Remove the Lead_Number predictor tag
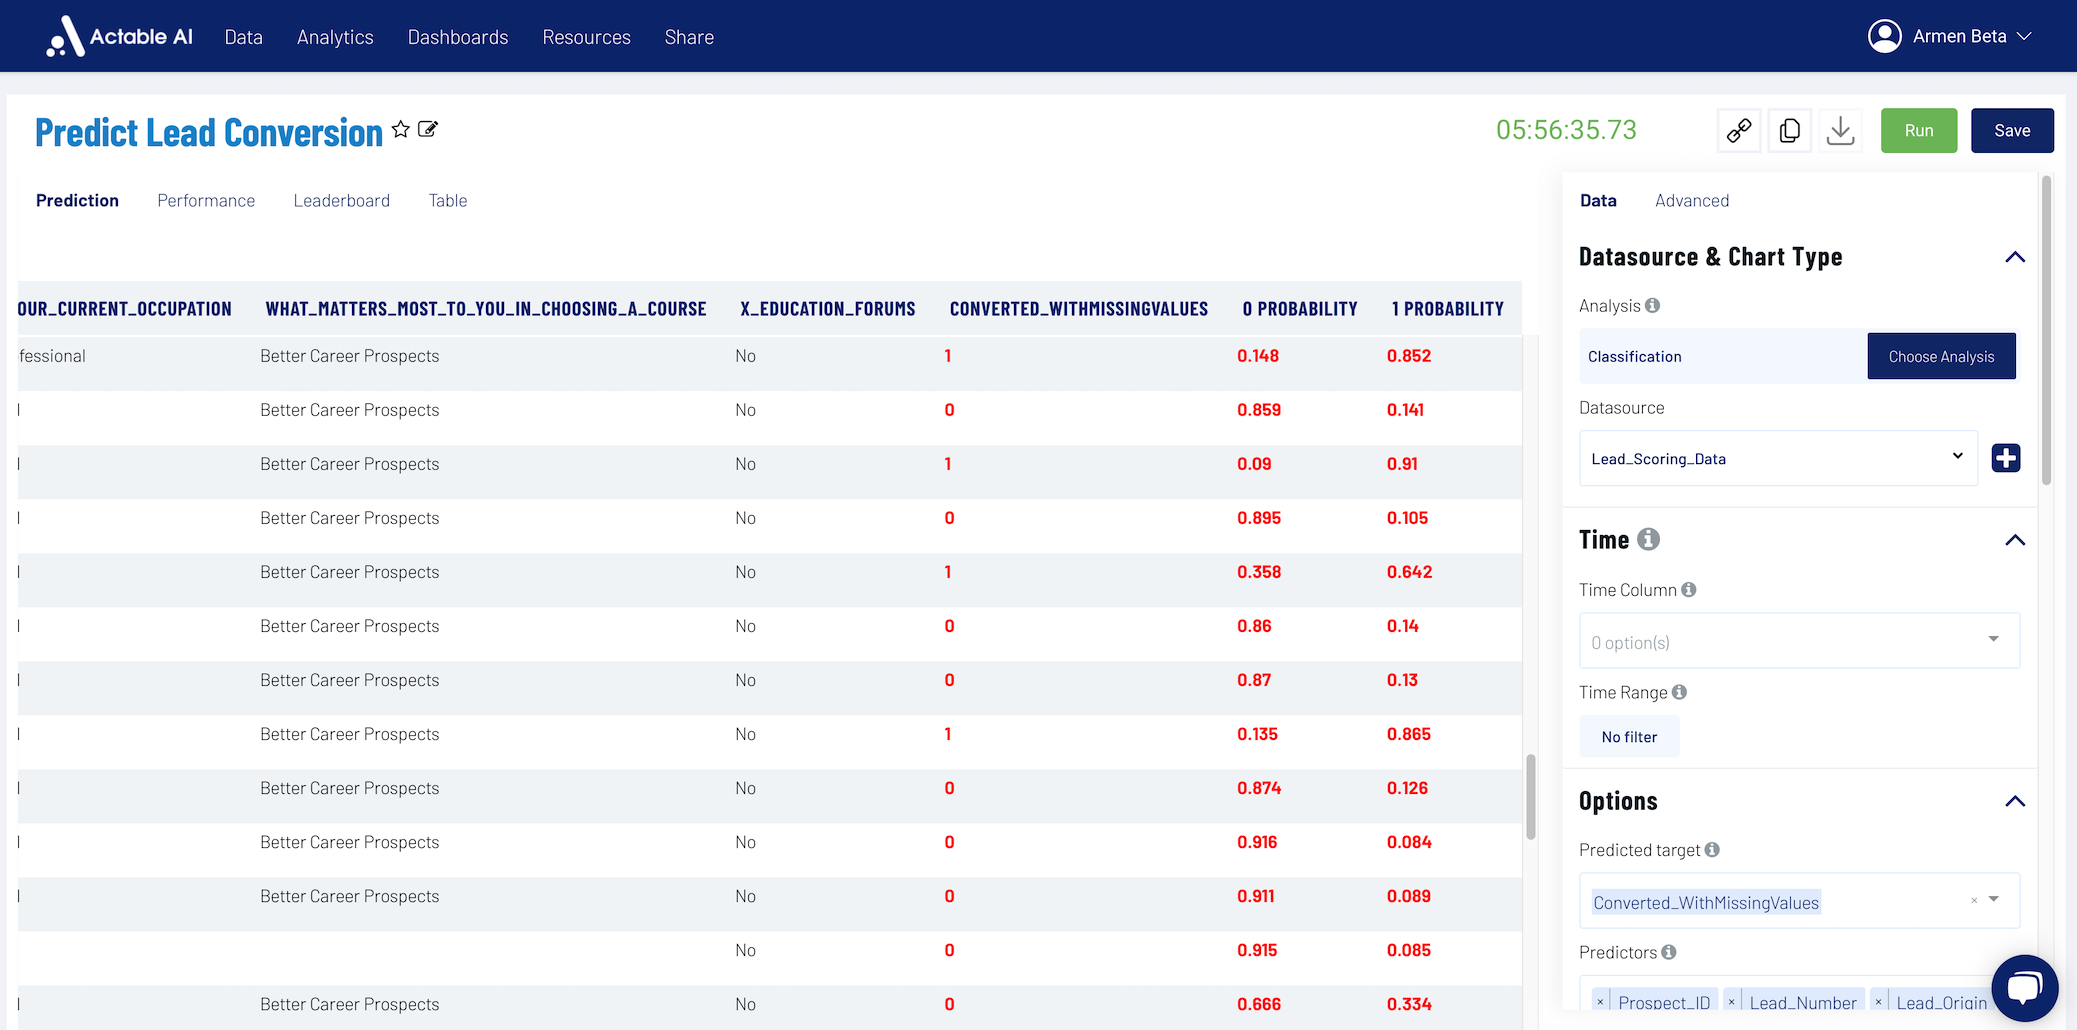The width and height of the screenshot is (2077, 1030). coord(1732,1002)
